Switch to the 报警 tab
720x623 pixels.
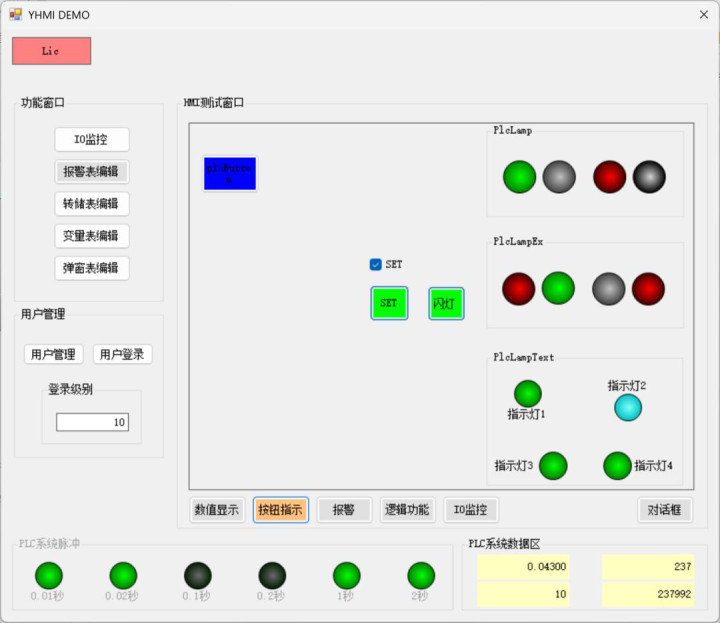click(344, 510)
